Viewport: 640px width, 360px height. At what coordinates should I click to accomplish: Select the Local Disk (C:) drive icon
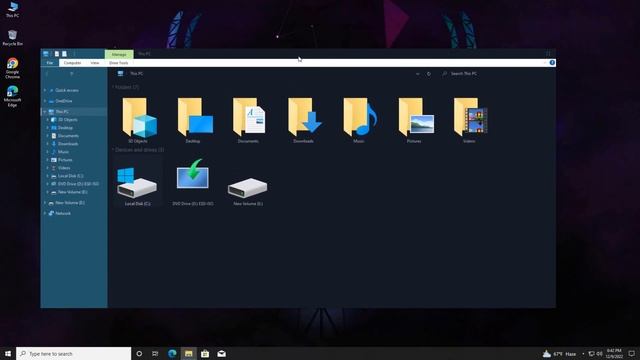[x=137, y=182]
